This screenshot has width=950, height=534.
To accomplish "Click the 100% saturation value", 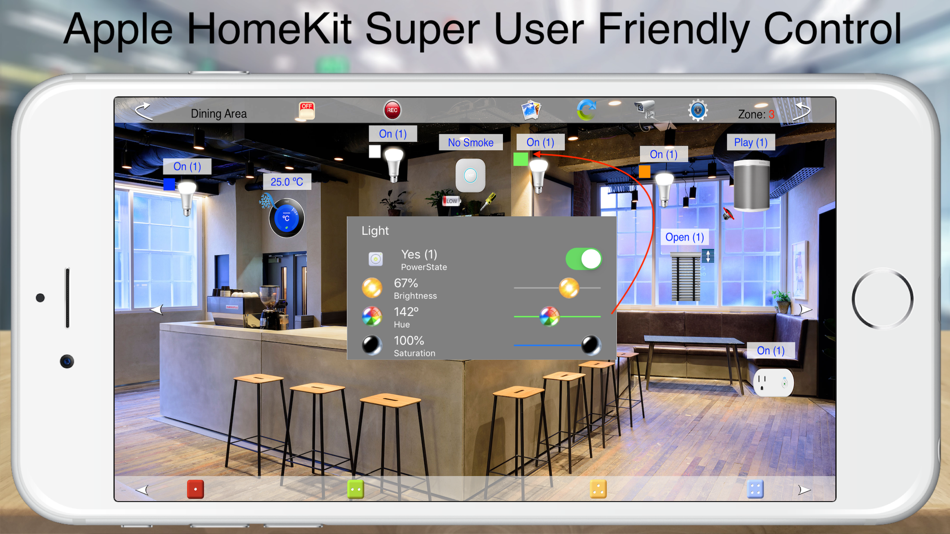I will [x=409, y=341].
